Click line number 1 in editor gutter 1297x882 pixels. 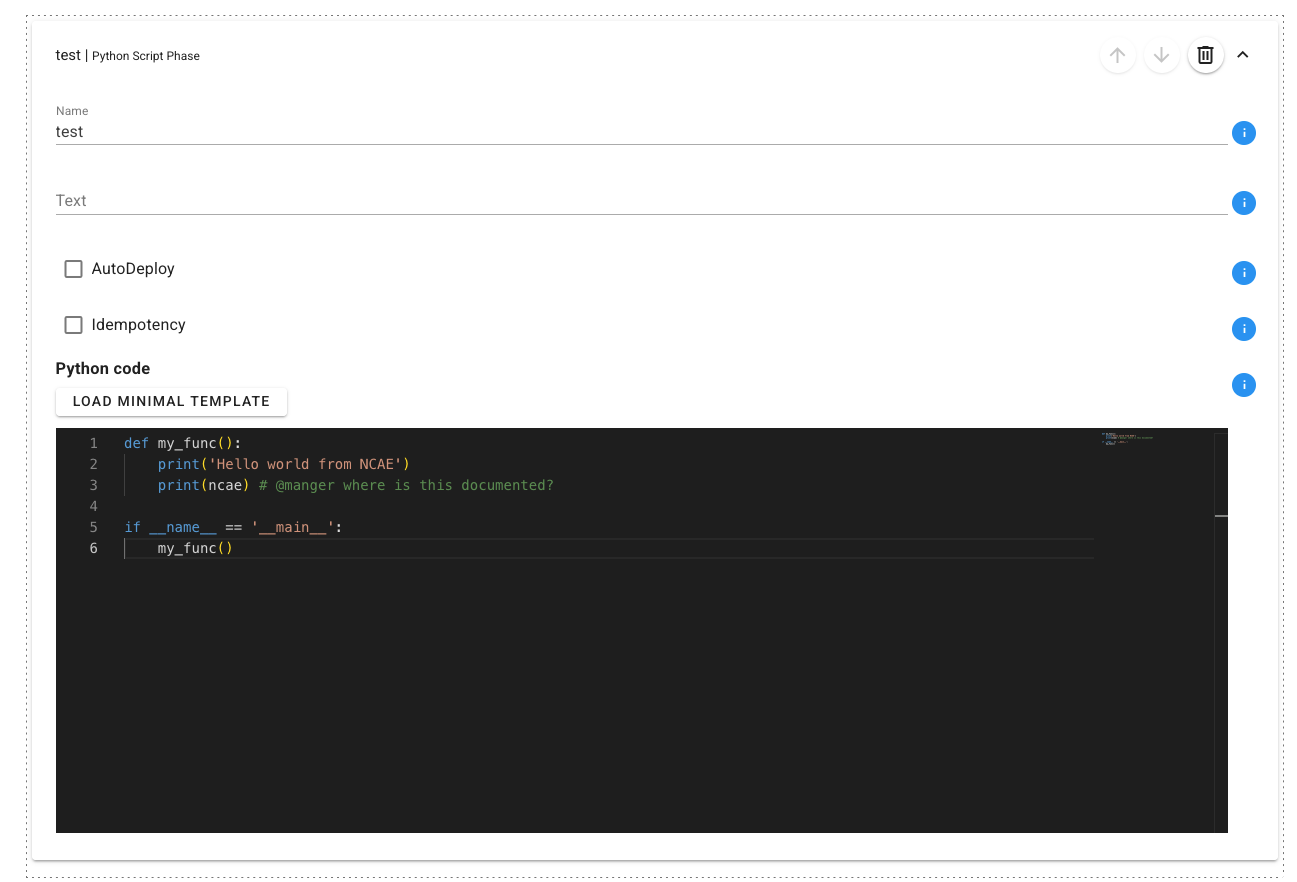pyautogui.click(x=93, y=443)
